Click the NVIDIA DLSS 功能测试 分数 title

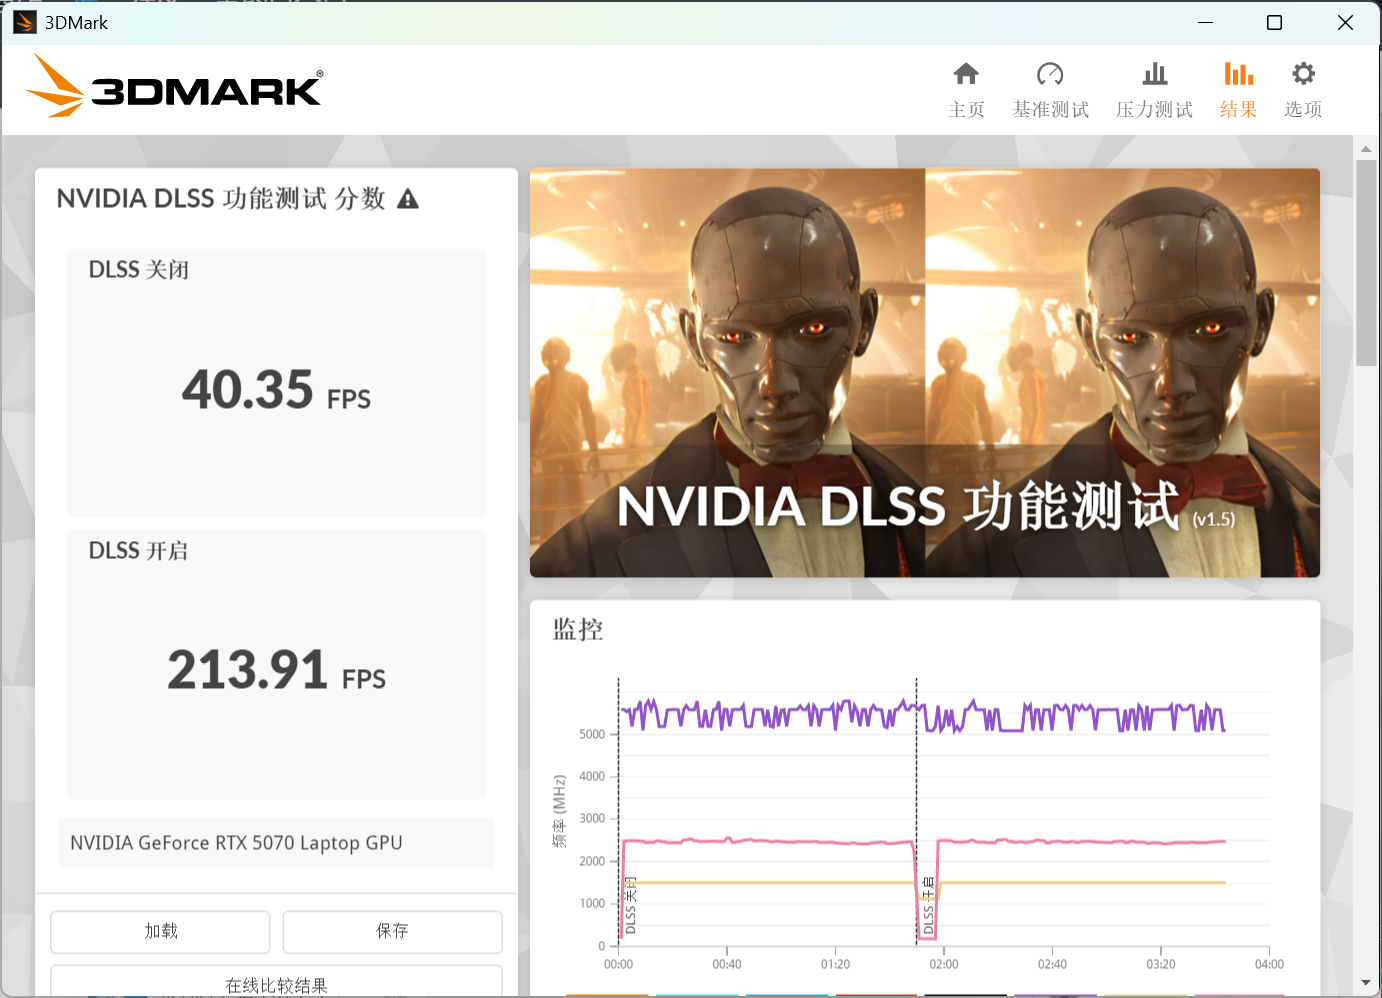click(x=221, y=199)
